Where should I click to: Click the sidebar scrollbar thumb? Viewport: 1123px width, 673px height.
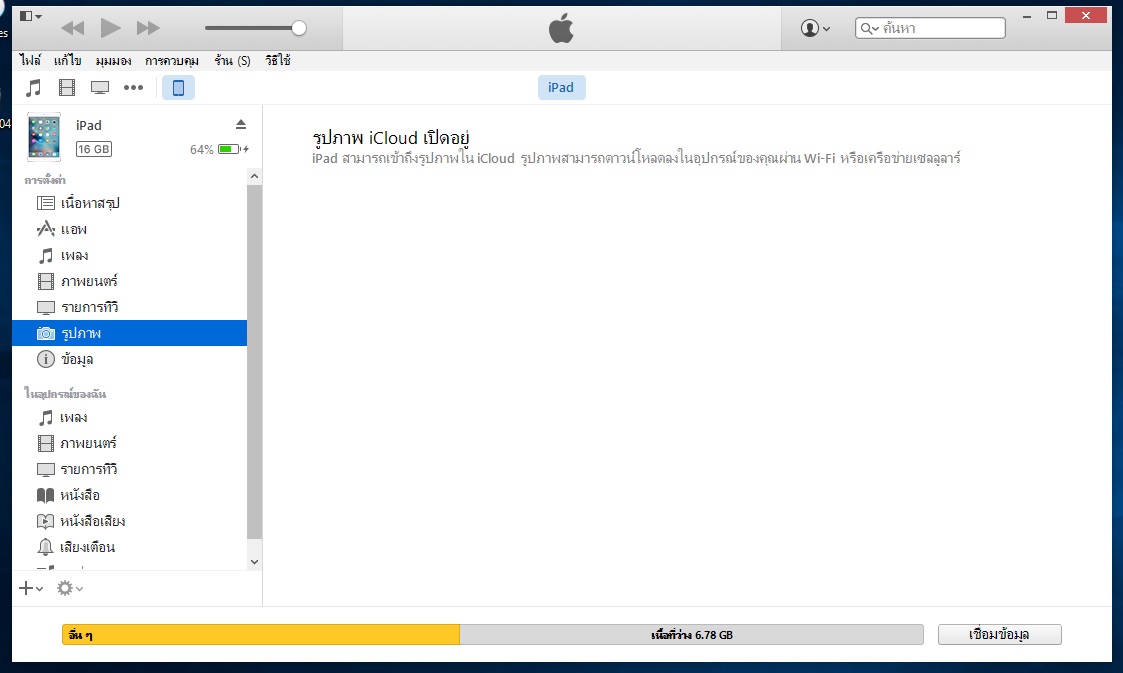(x=254, y=362)
